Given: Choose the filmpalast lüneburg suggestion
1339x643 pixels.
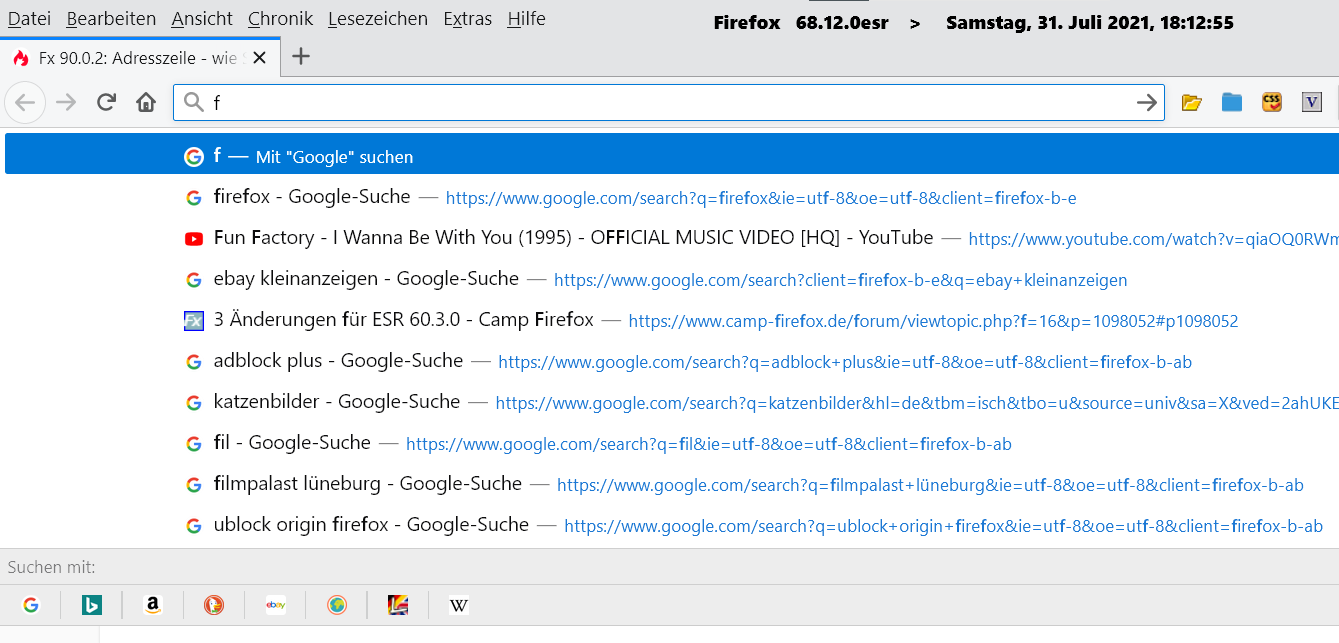Looking at the screenshot, I should [x=368, y=484].
